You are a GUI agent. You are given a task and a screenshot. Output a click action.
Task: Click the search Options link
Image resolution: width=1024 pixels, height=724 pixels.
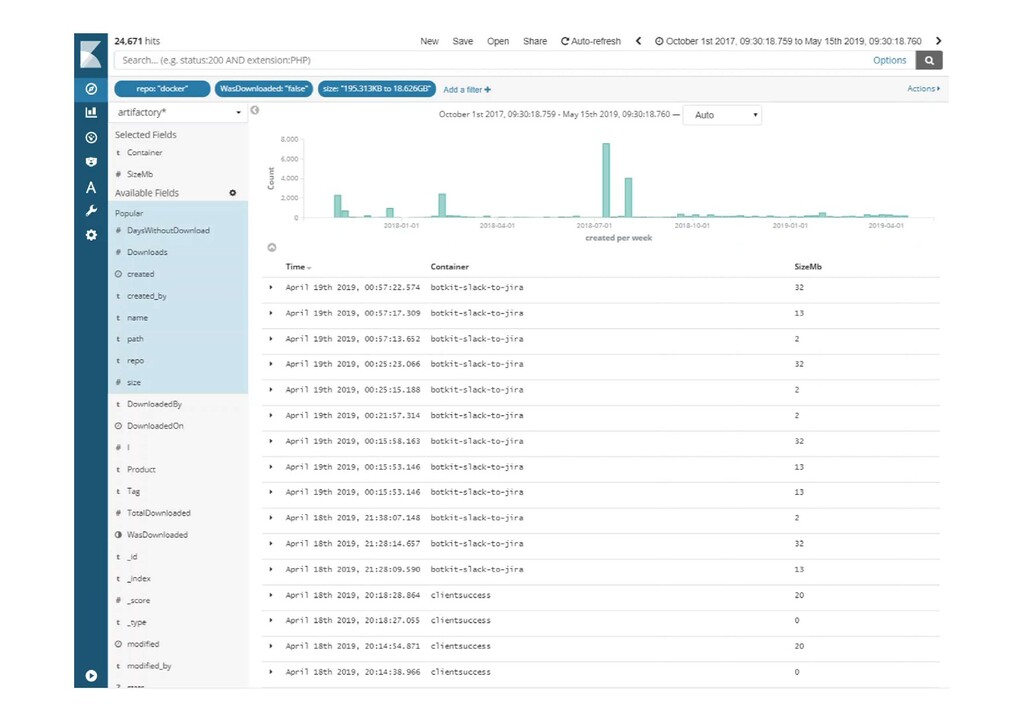889,60
